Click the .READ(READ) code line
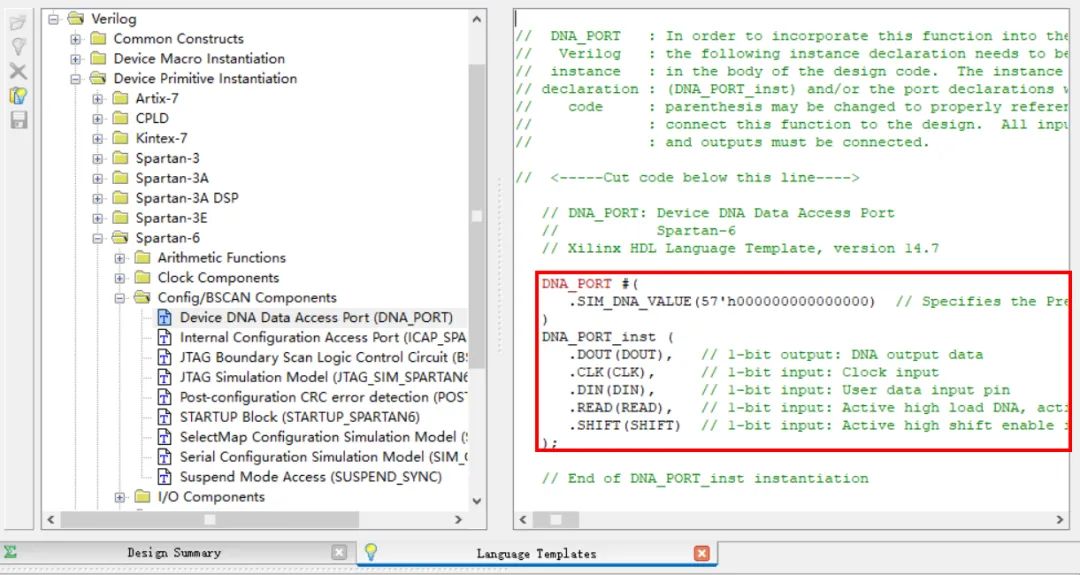The image size is (1080, 575). click(818, 408)
